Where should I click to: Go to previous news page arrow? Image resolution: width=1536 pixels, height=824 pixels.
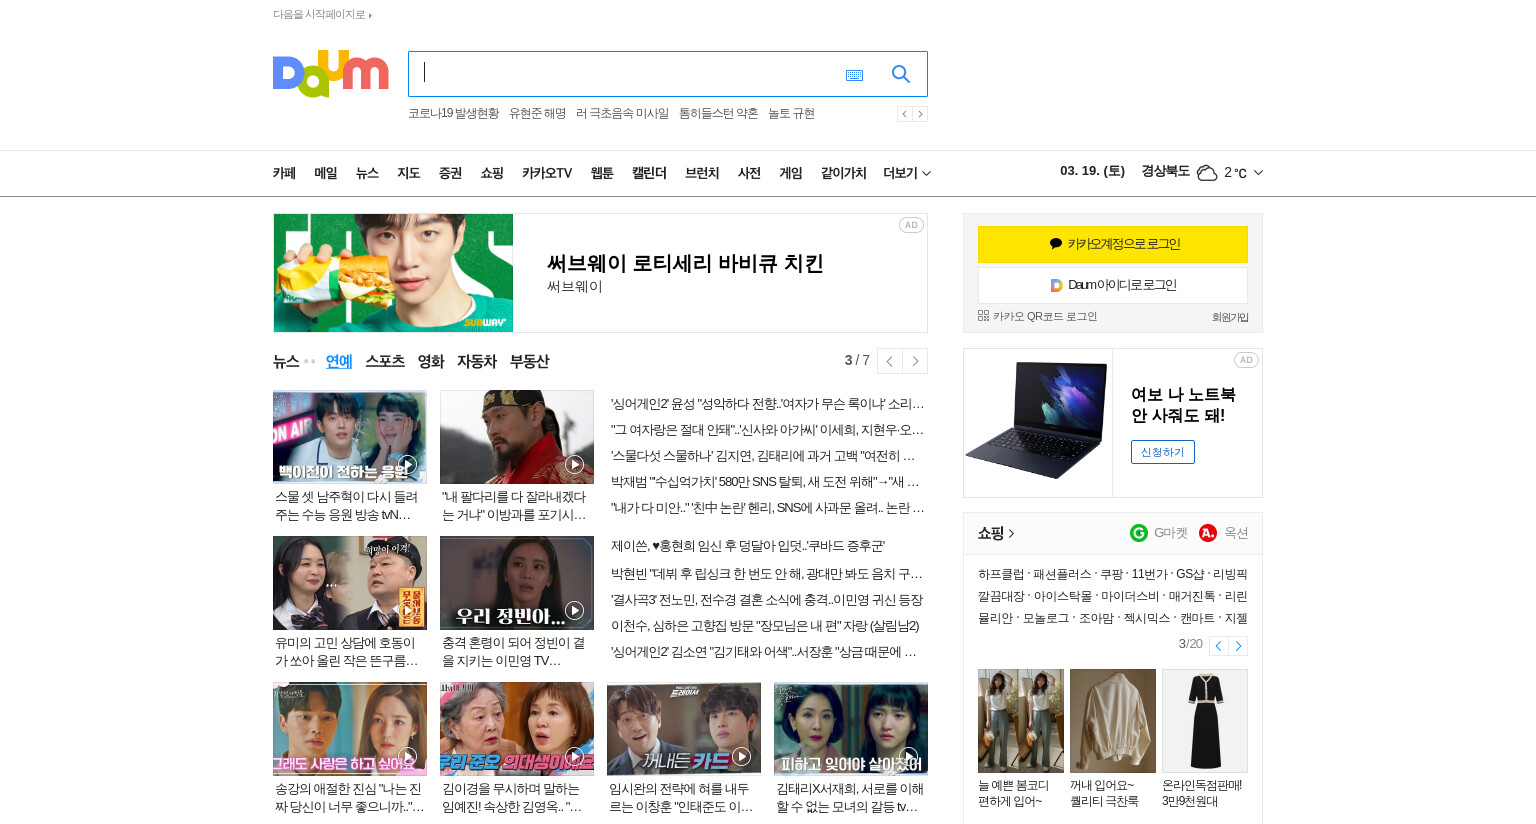tap(889, 361)
